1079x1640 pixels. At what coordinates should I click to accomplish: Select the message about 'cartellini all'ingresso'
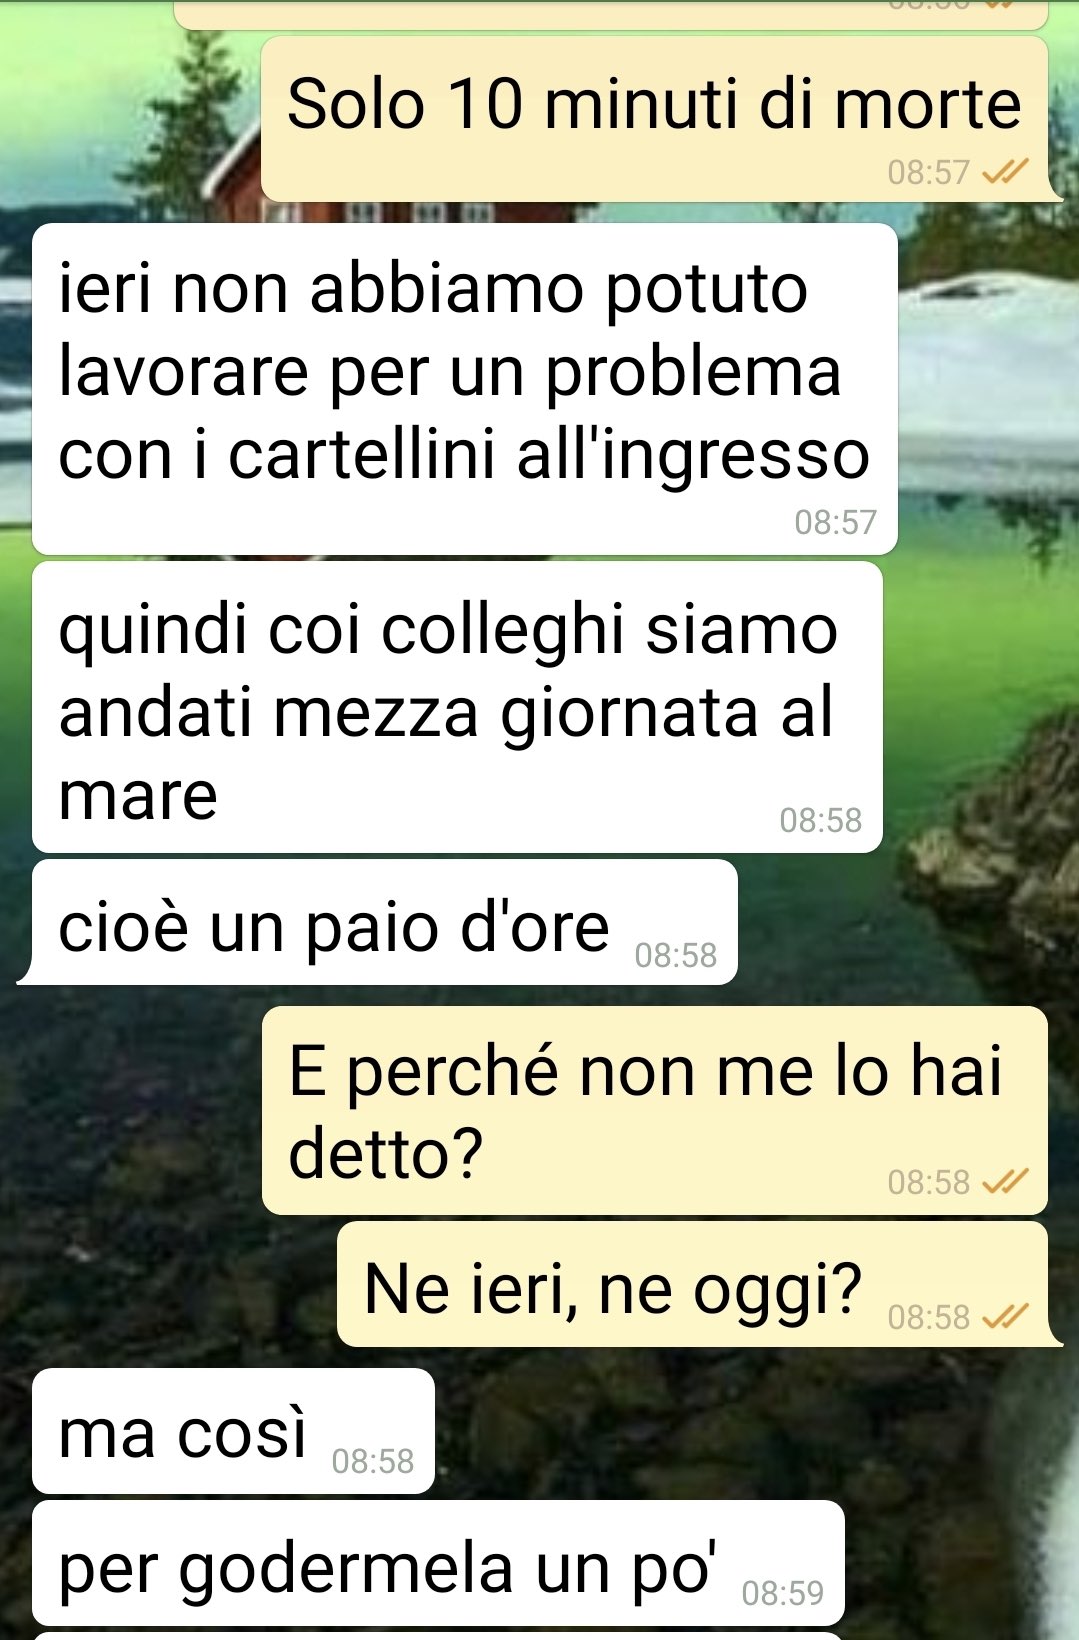pyautogui.click(x=465, y=389)
